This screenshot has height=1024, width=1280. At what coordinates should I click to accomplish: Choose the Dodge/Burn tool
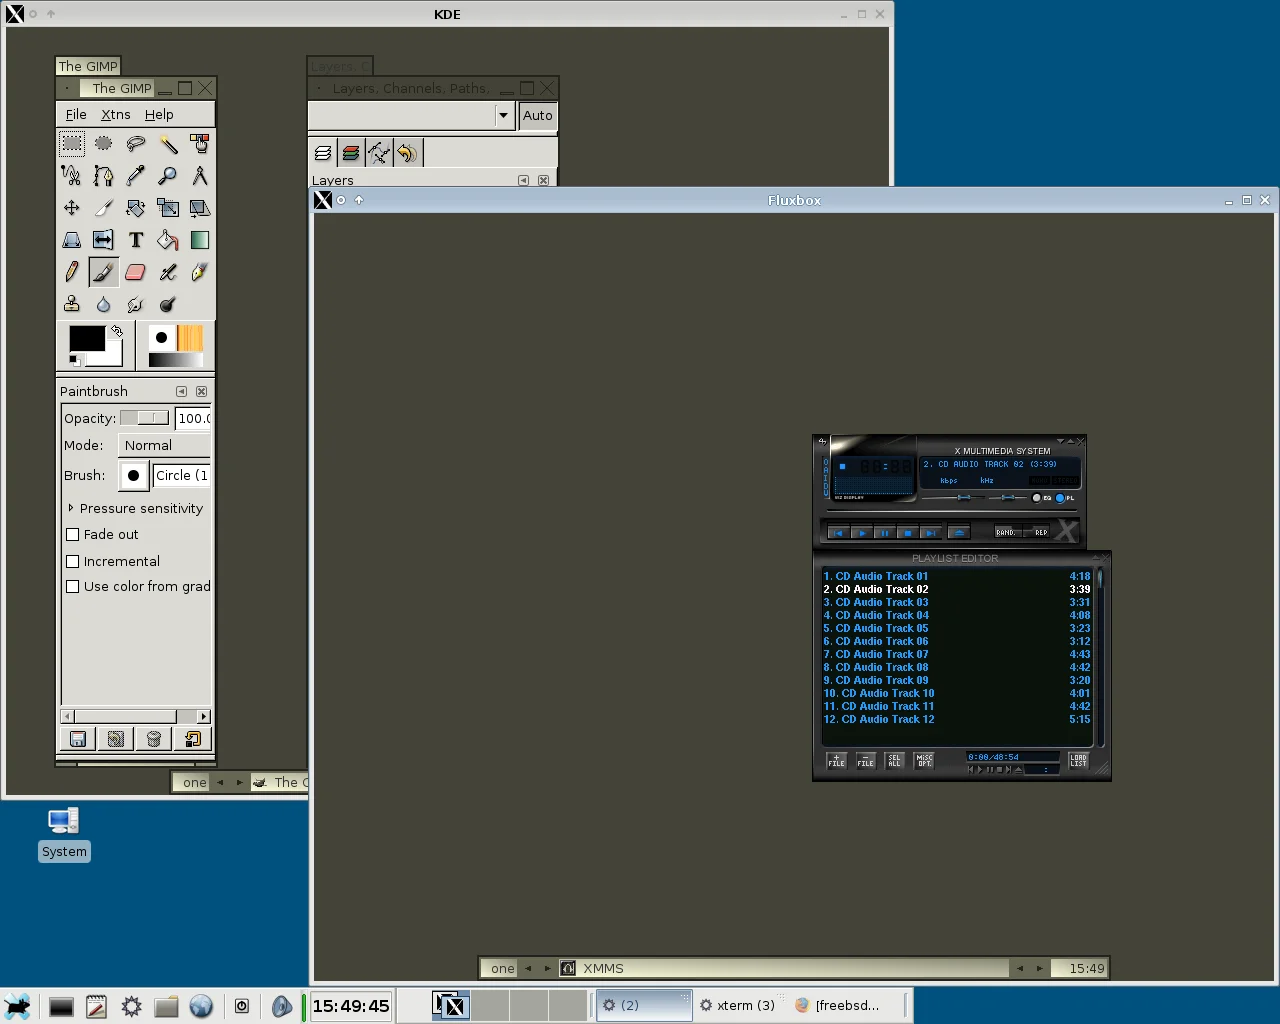[x=168, y=304]
